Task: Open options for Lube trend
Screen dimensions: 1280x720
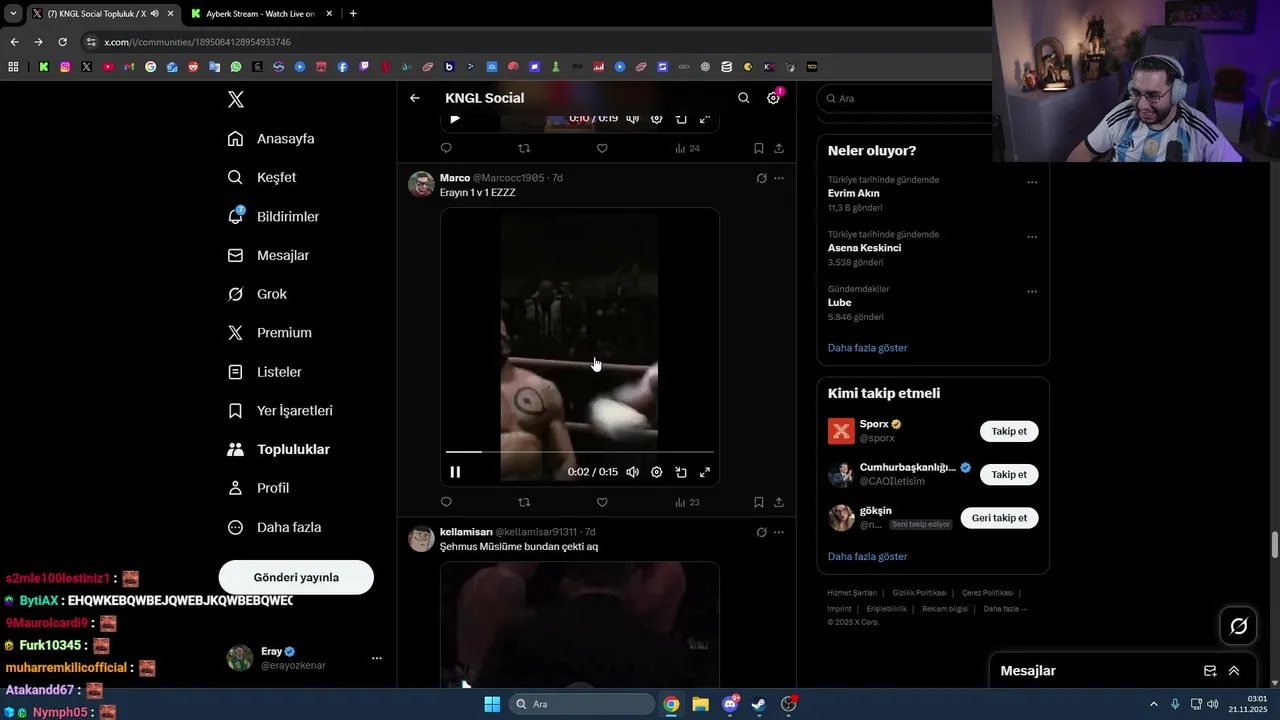Action: (x=1032, y=292)
